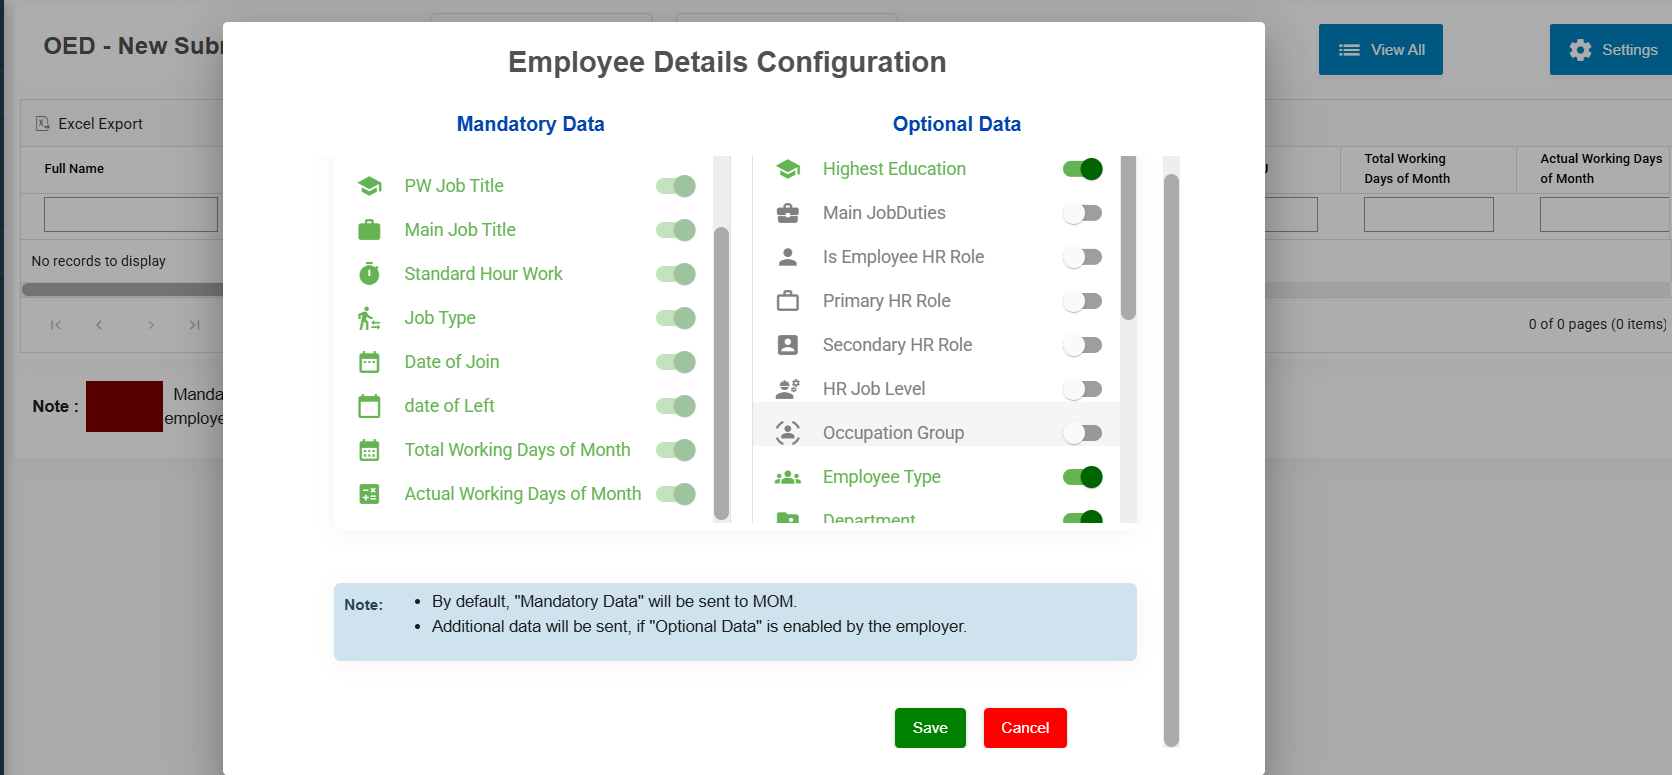
Task: Open the Settings button with gear
Action: click(1612, 50)
